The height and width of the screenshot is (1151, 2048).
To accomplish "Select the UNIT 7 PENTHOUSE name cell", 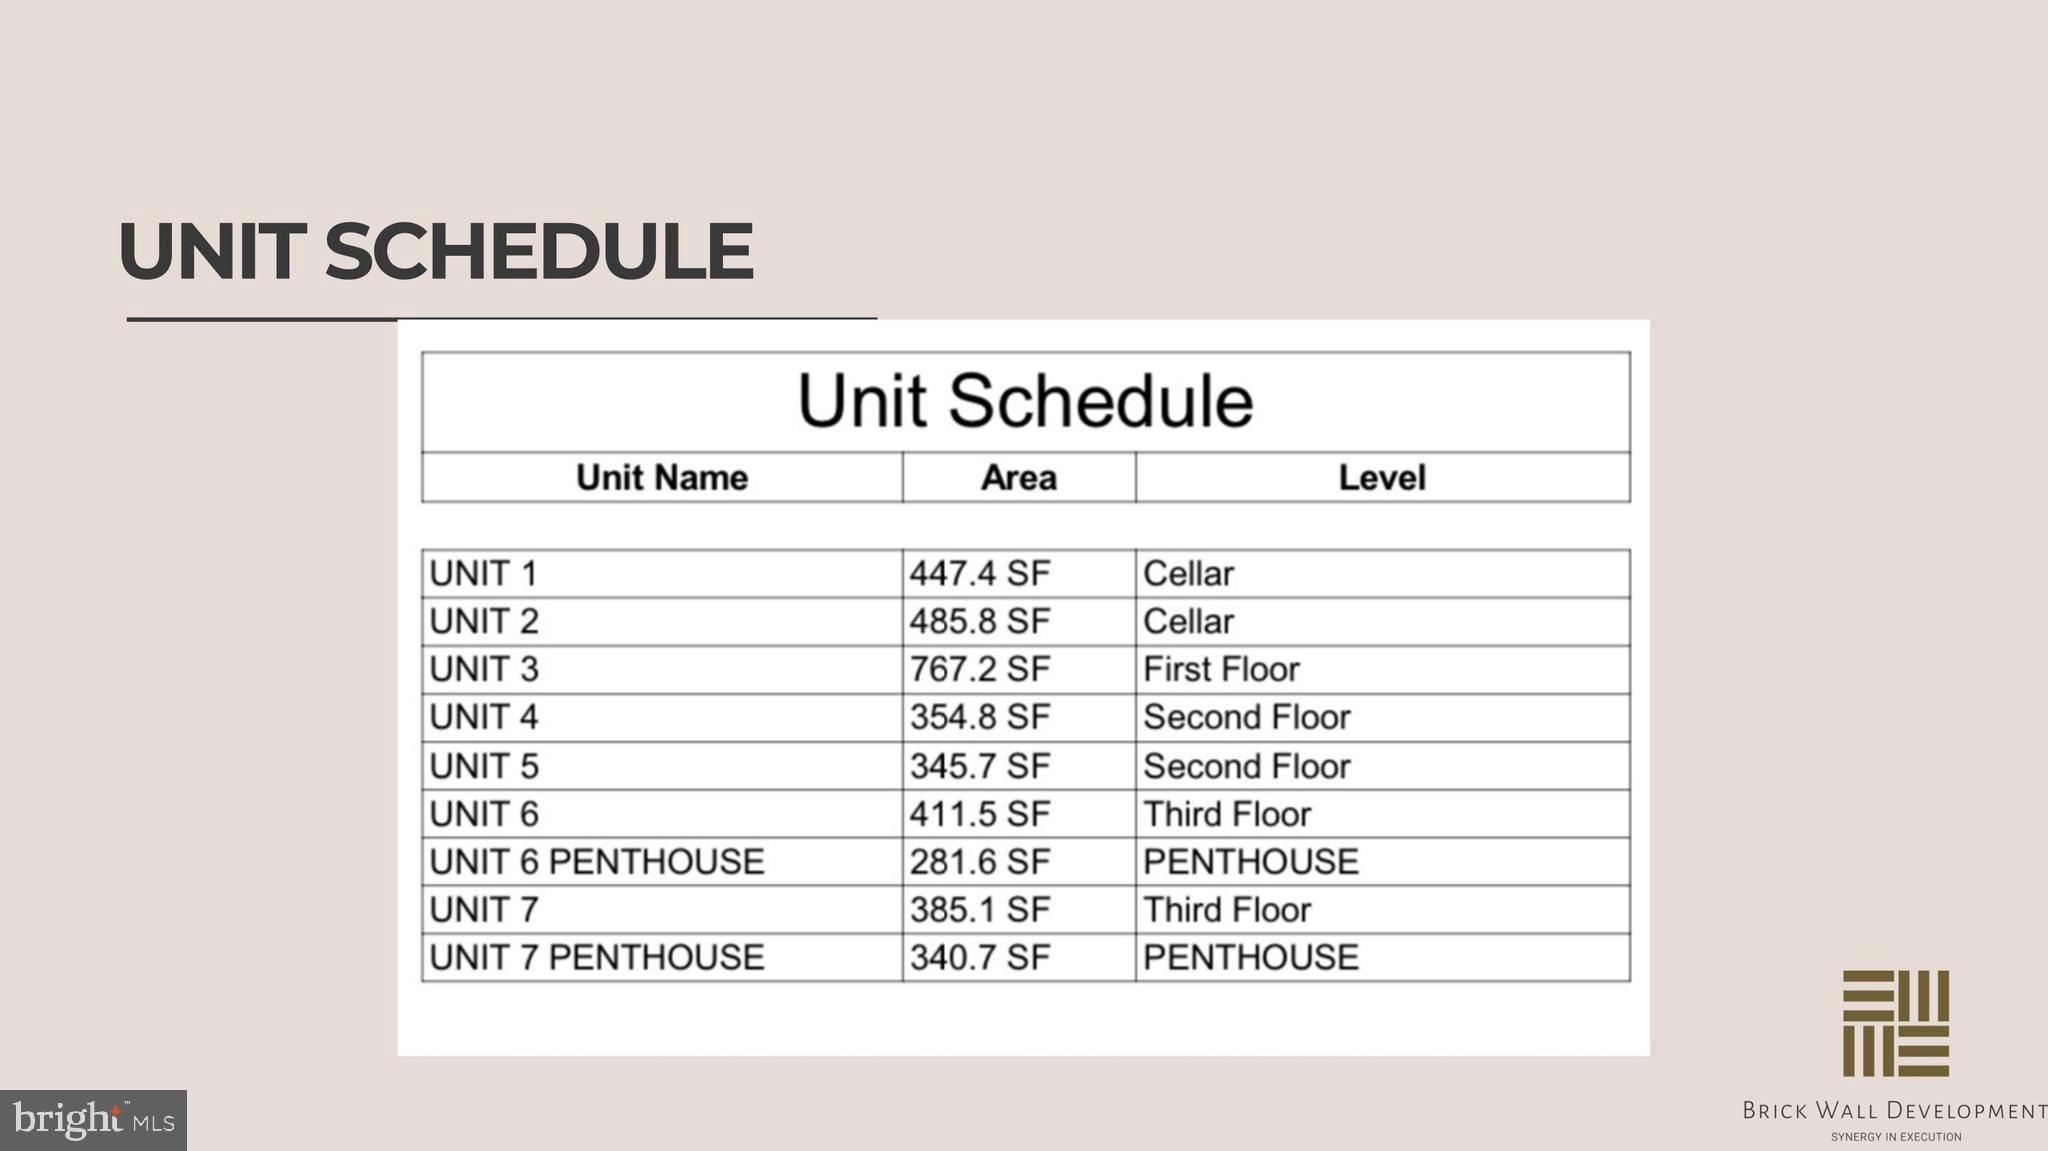I will point(597,957).
